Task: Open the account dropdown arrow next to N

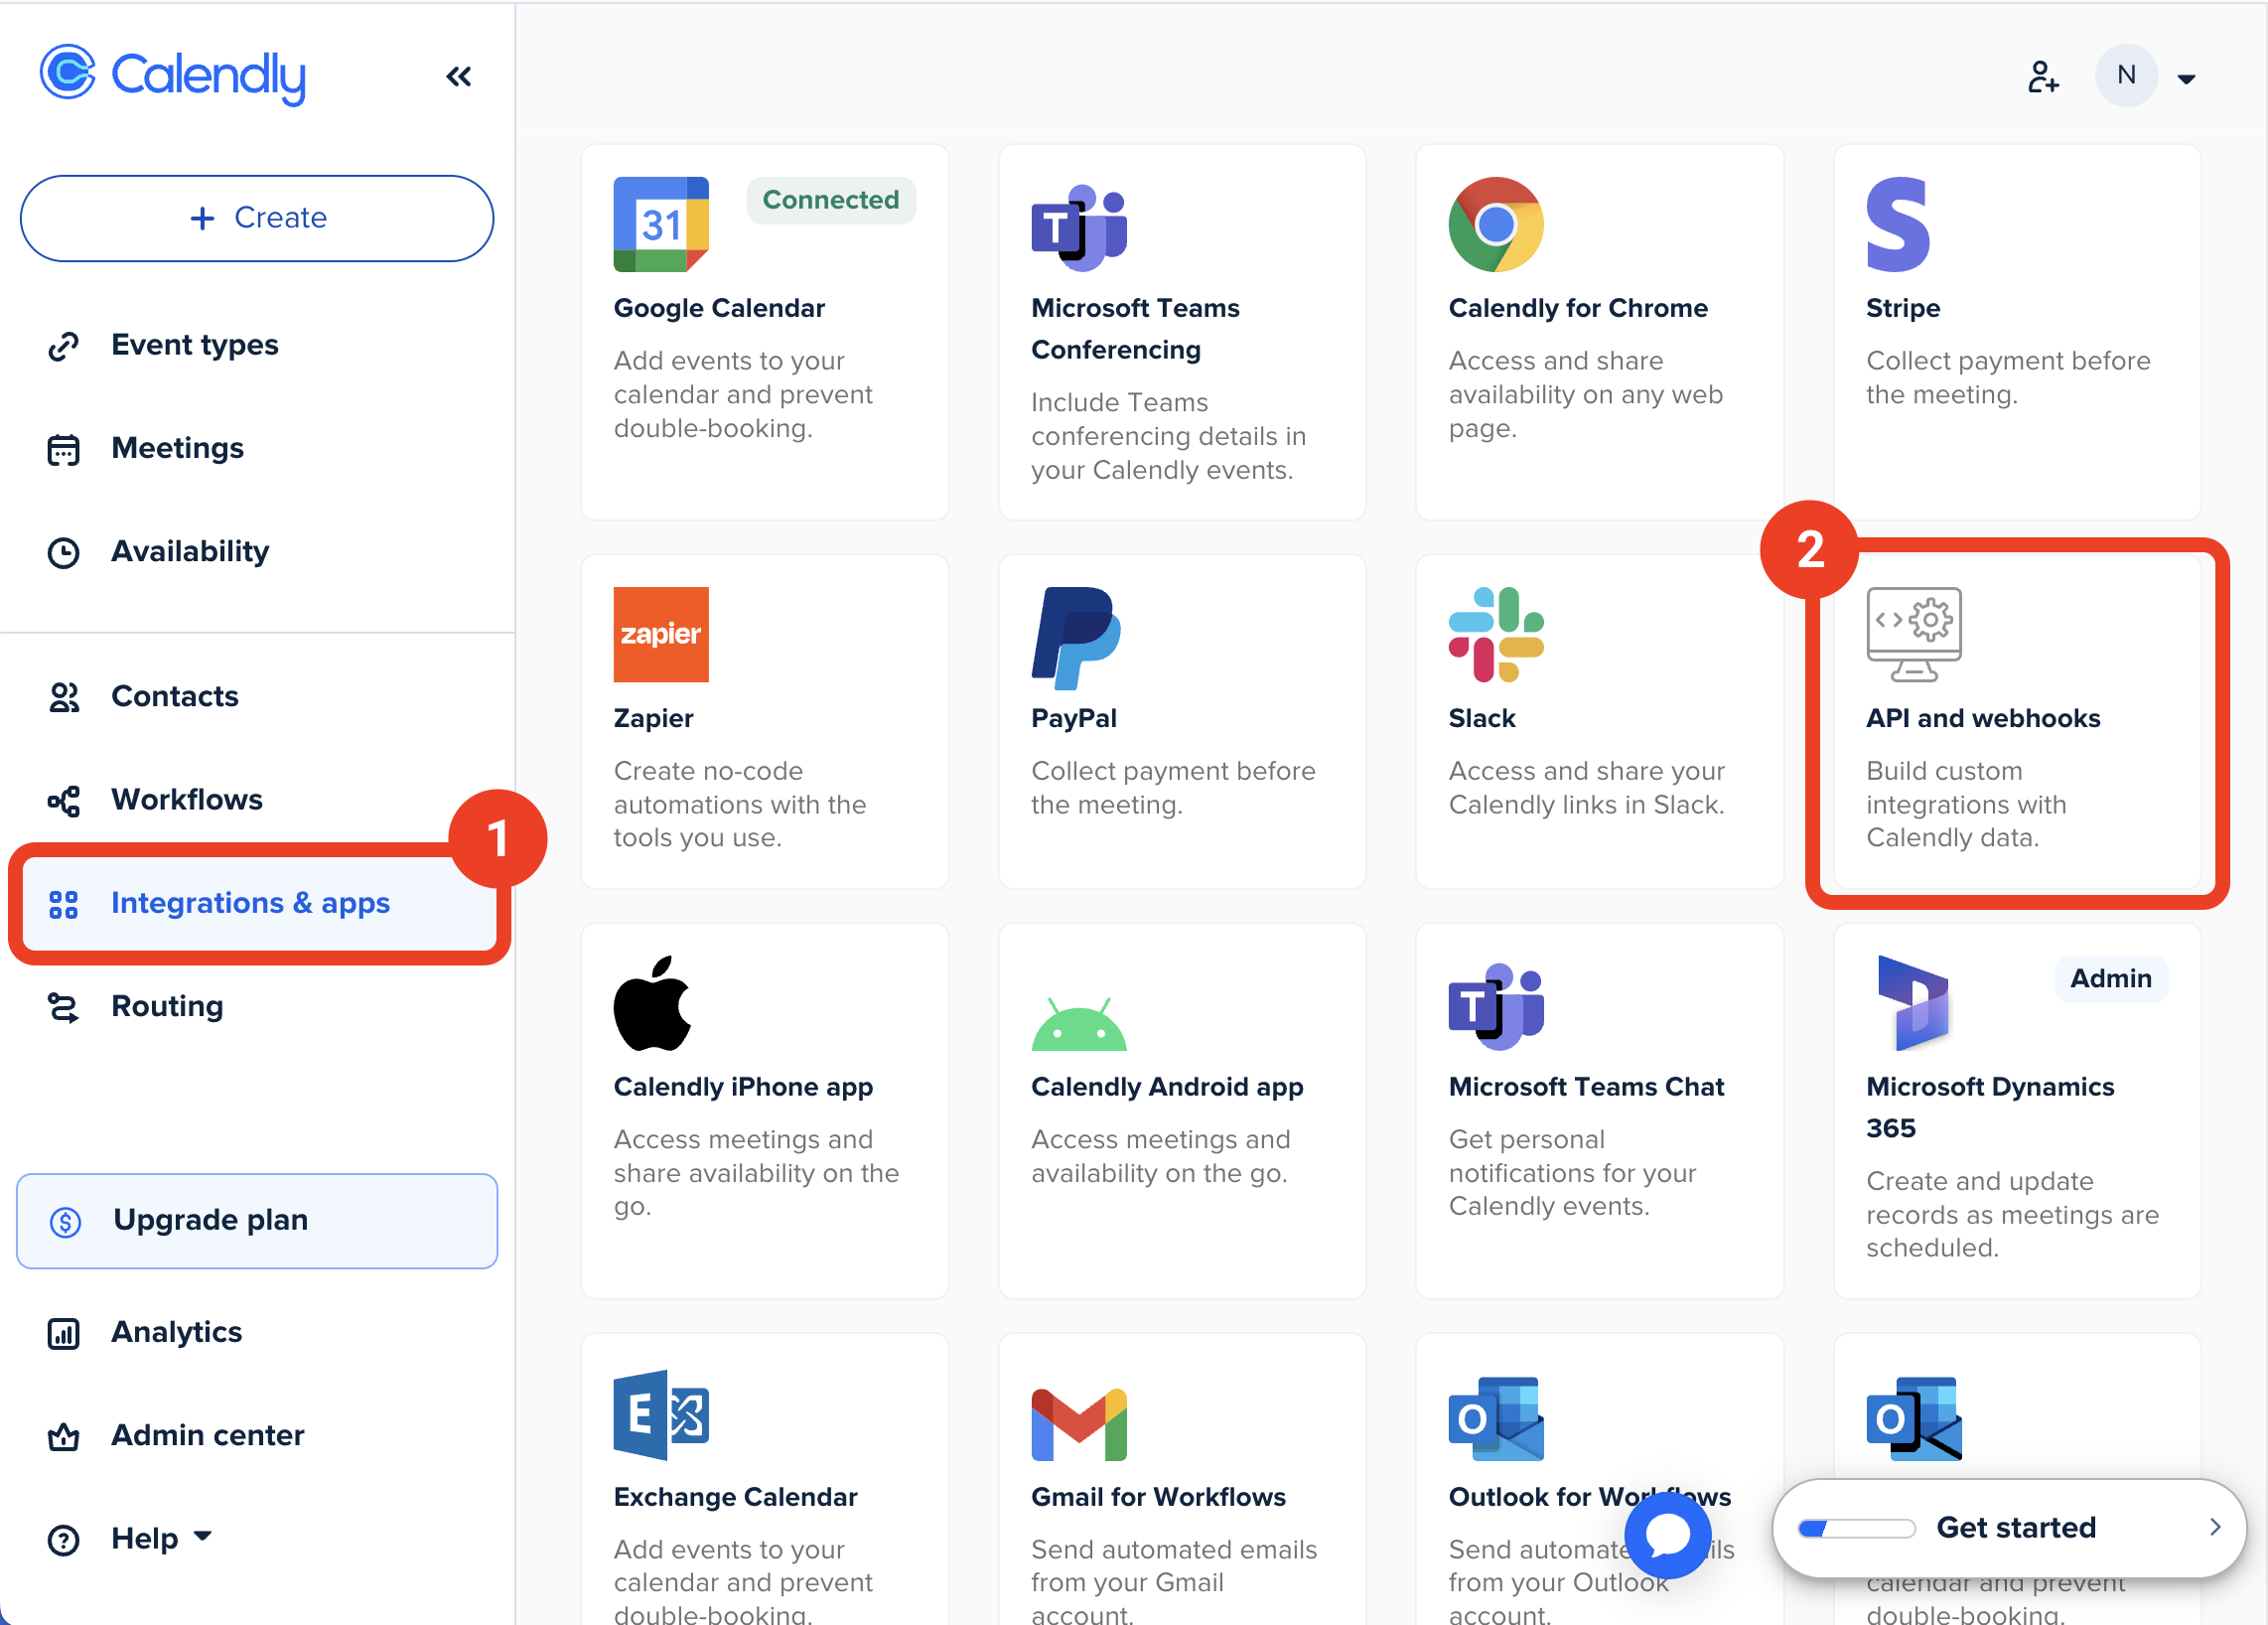Action: point(2186,79)
